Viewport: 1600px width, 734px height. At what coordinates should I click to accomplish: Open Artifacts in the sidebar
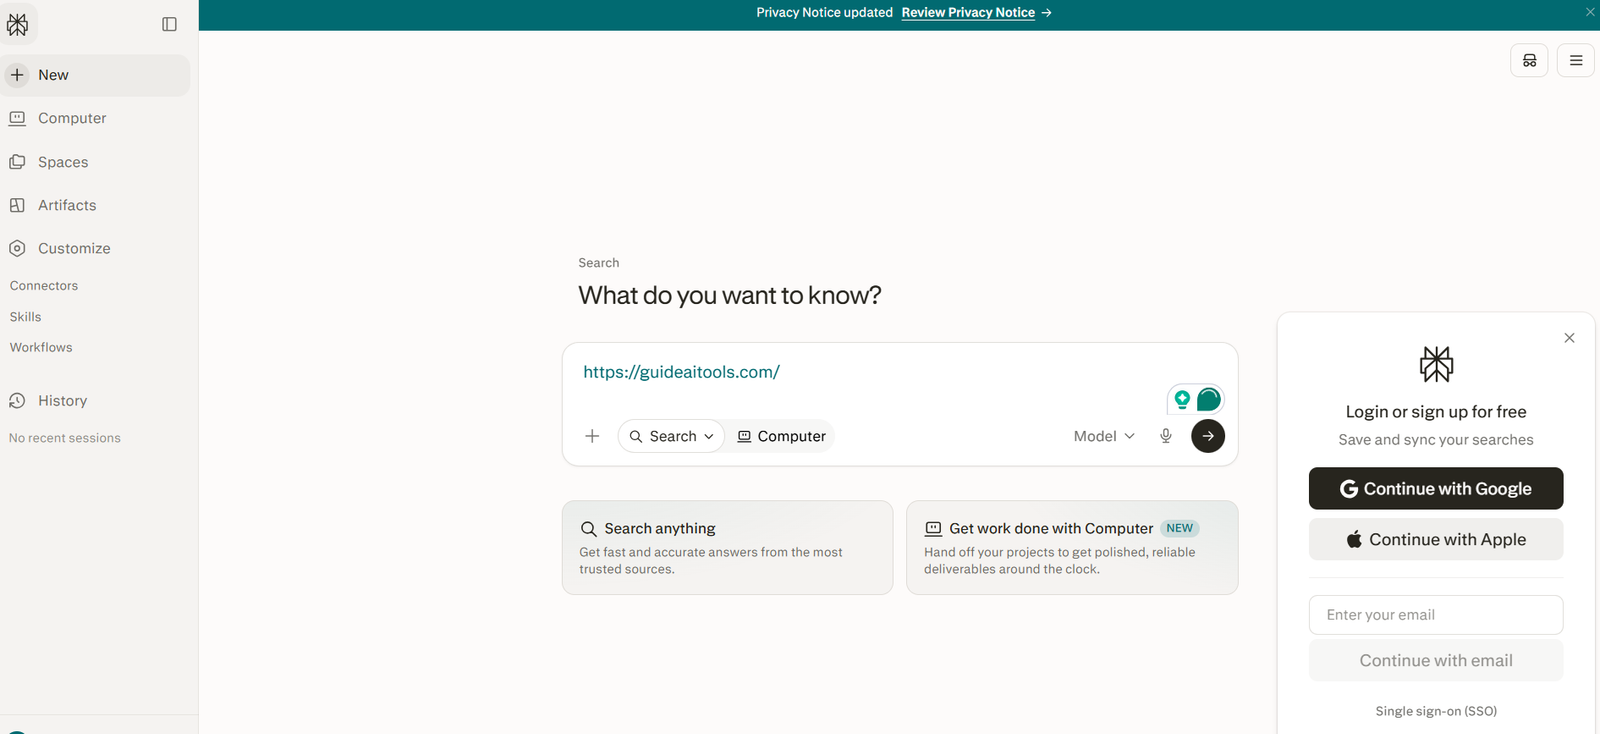95,205
